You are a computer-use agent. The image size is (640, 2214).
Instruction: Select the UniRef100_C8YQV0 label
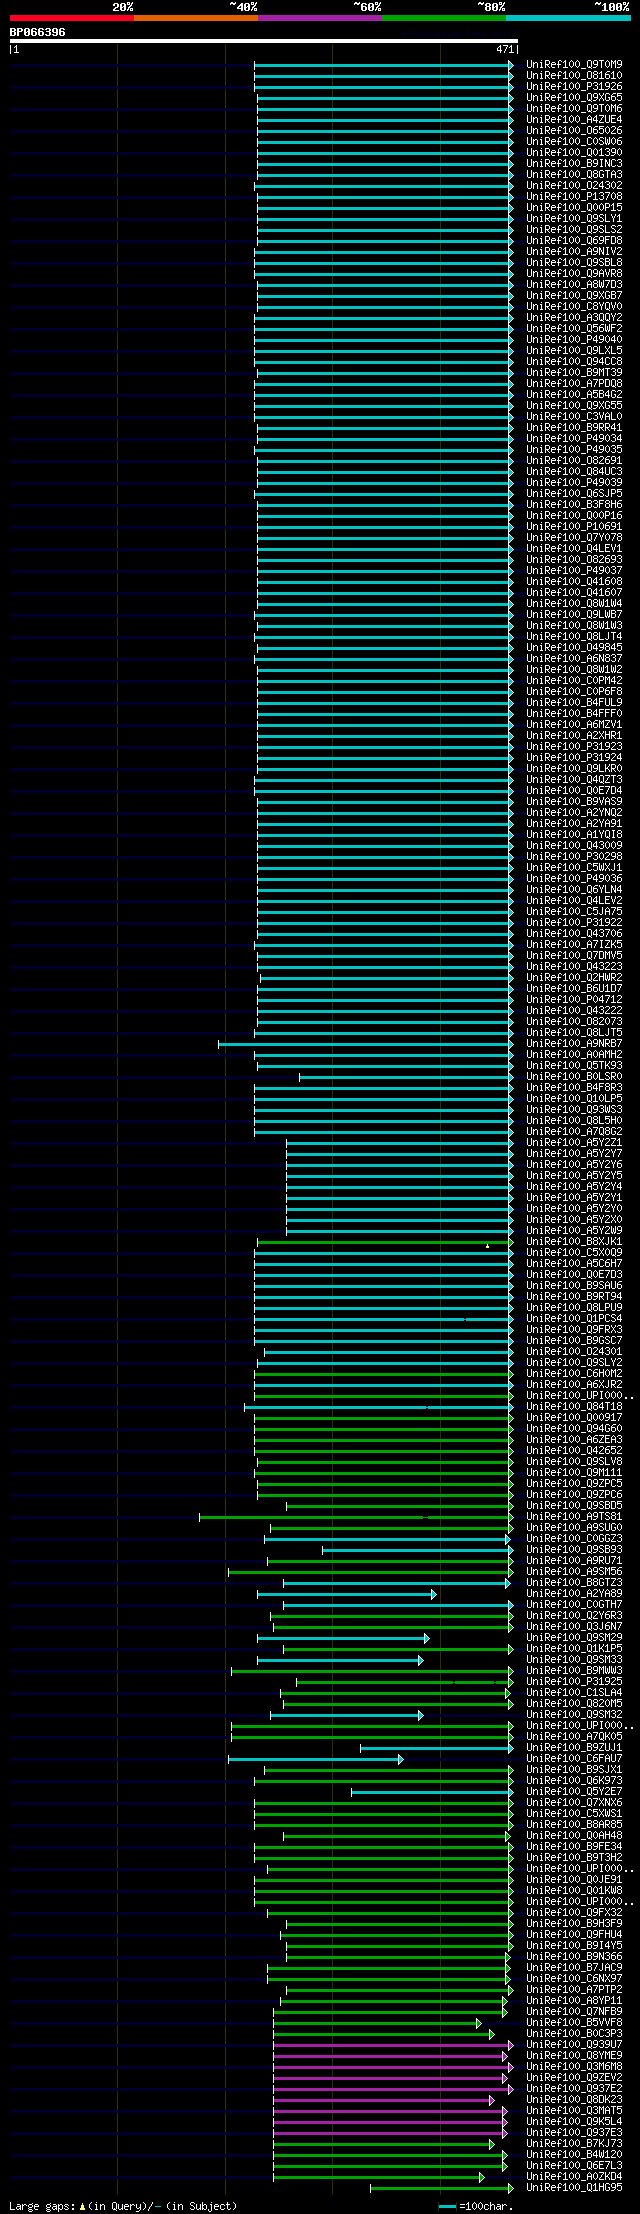point(574,307)
